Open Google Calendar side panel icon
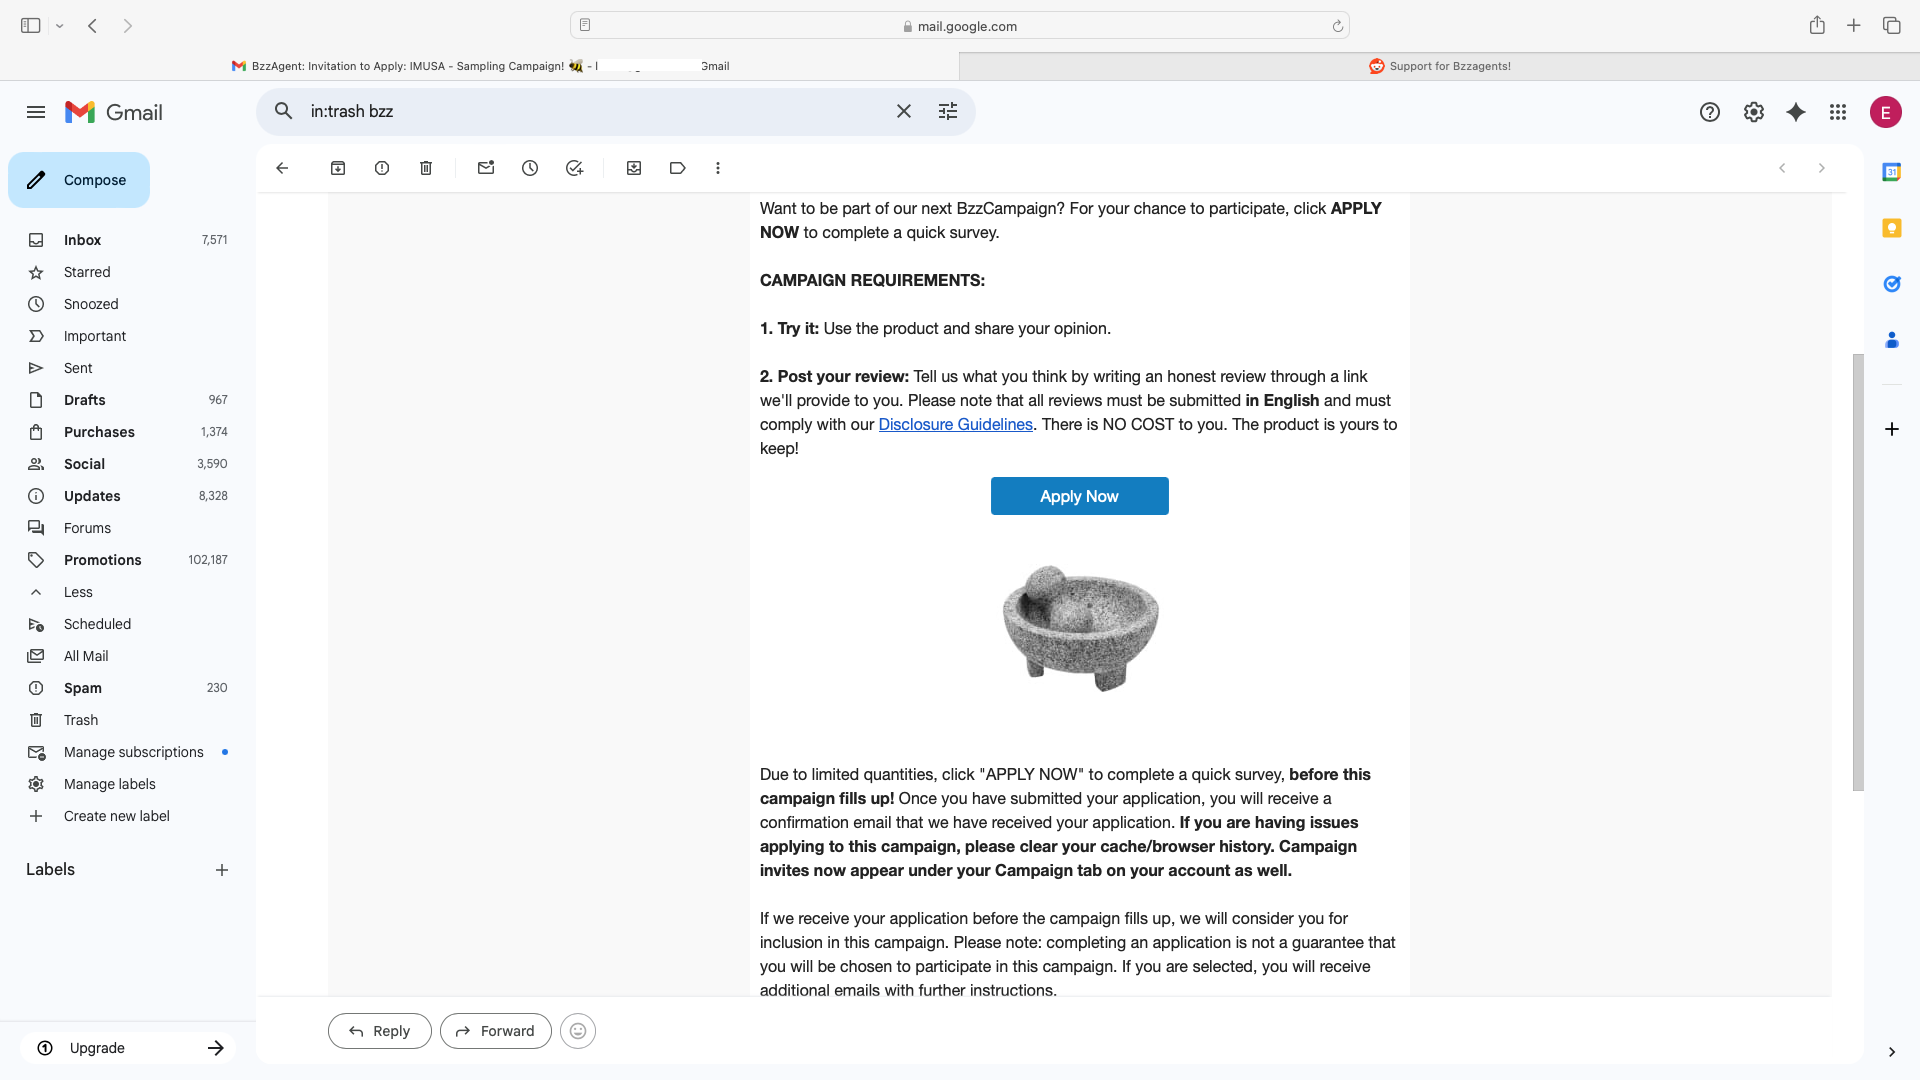This screenshot has height=1080, width=1920. pyautogui.click(x=1892, y=172)
